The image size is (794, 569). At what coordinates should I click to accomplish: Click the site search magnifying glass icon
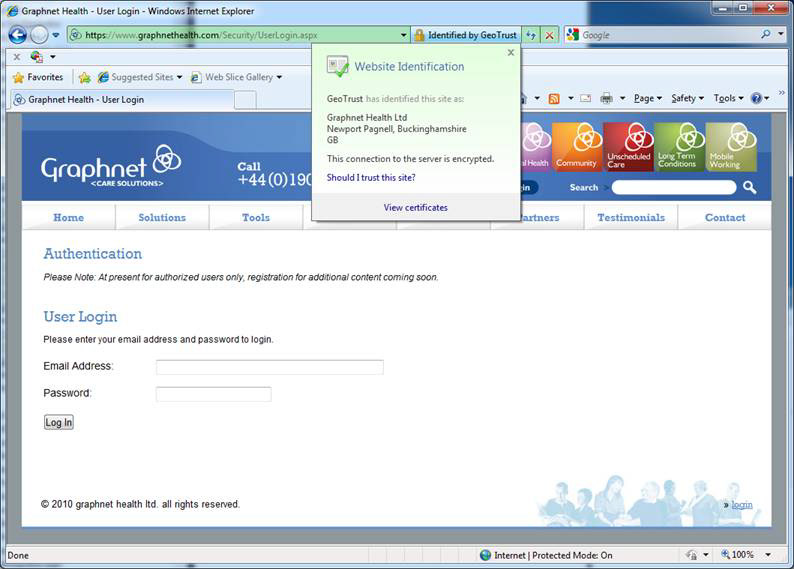[x=750, y=187]
